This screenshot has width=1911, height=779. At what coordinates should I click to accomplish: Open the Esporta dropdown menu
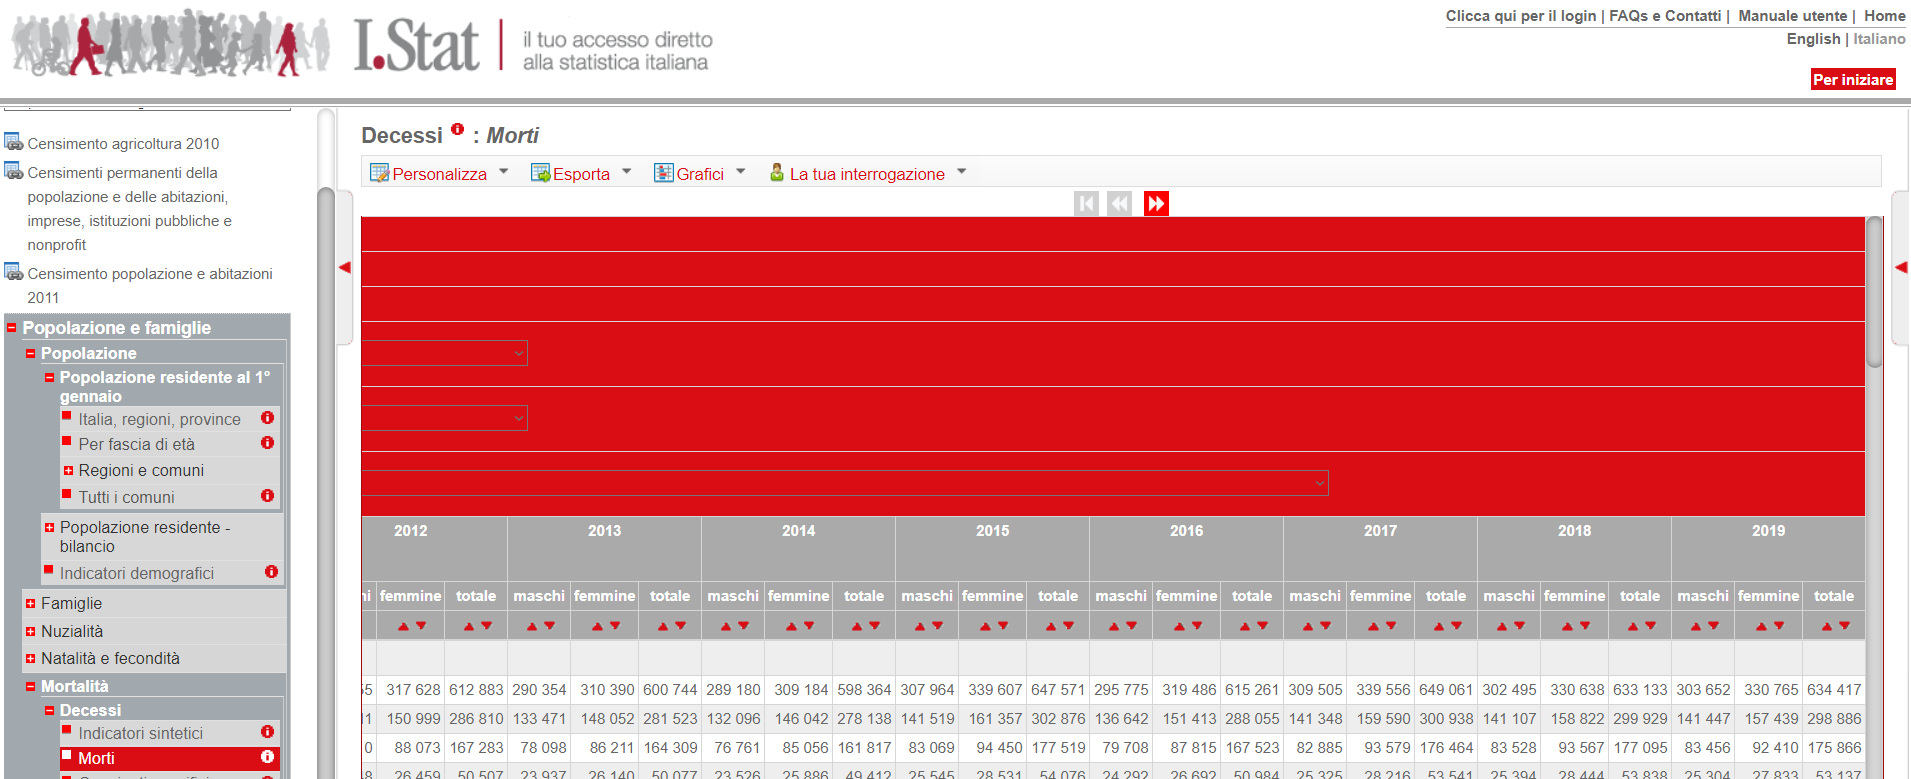580,174
